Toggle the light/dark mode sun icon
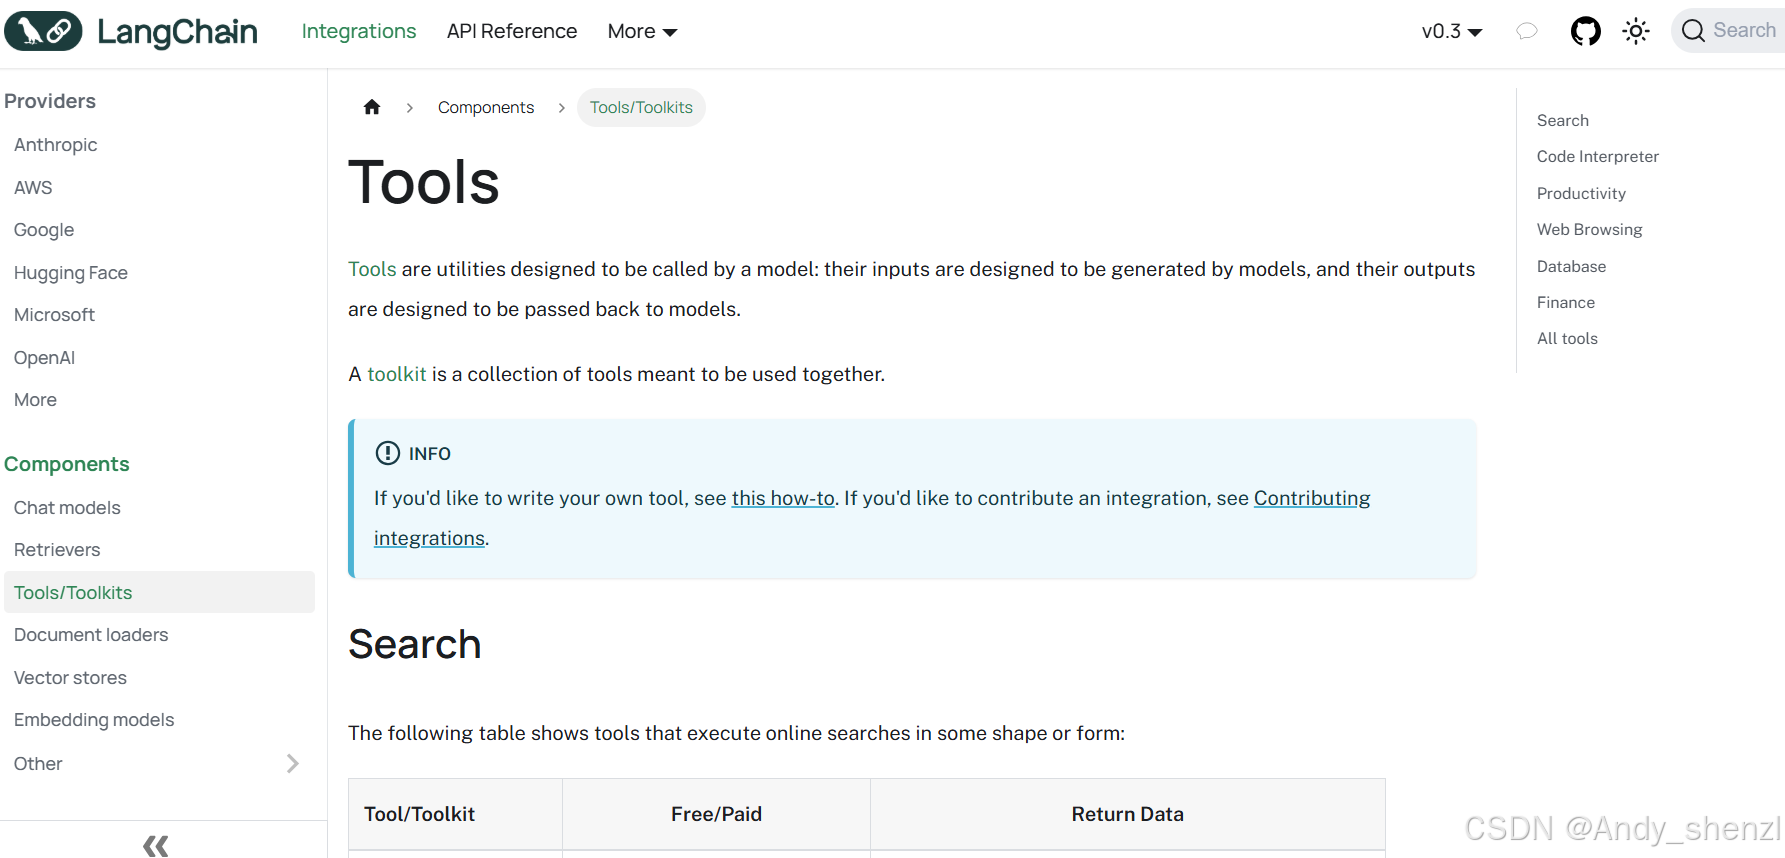Image resolution: width=1785 pixels, height=858 pixels. click(x=1636, y=31)
